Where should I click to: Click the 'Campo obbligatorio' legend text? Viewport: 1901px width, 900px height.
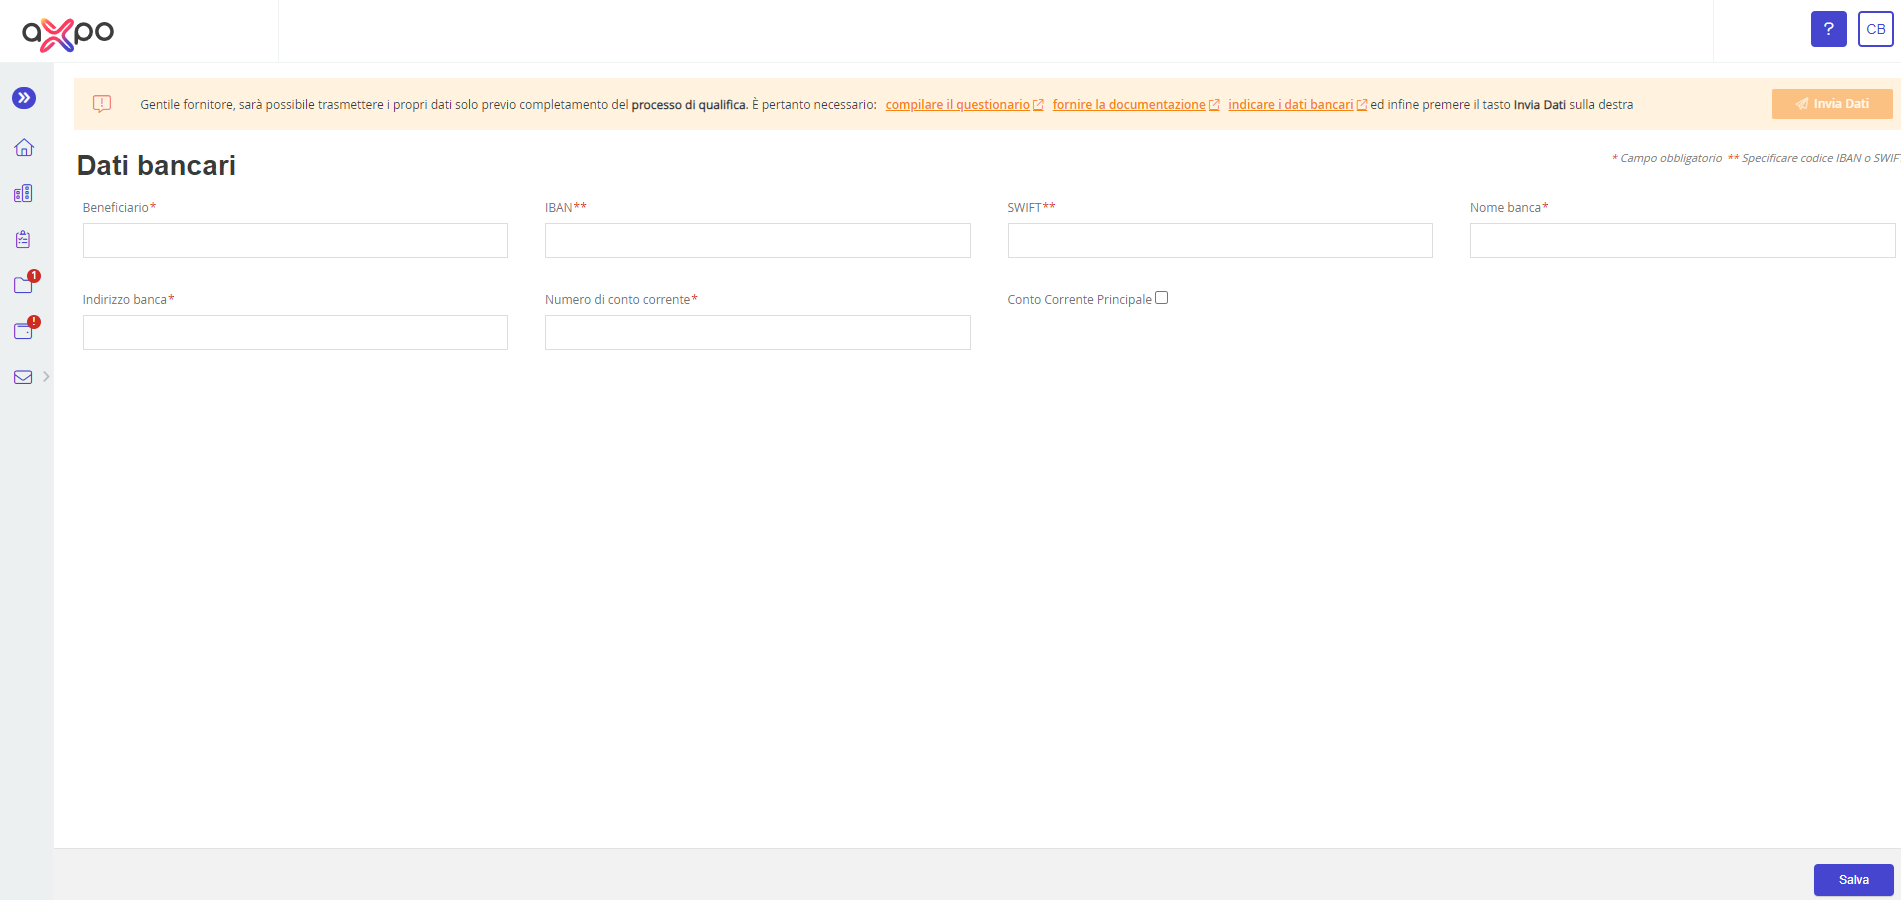tap(1670, 158)
